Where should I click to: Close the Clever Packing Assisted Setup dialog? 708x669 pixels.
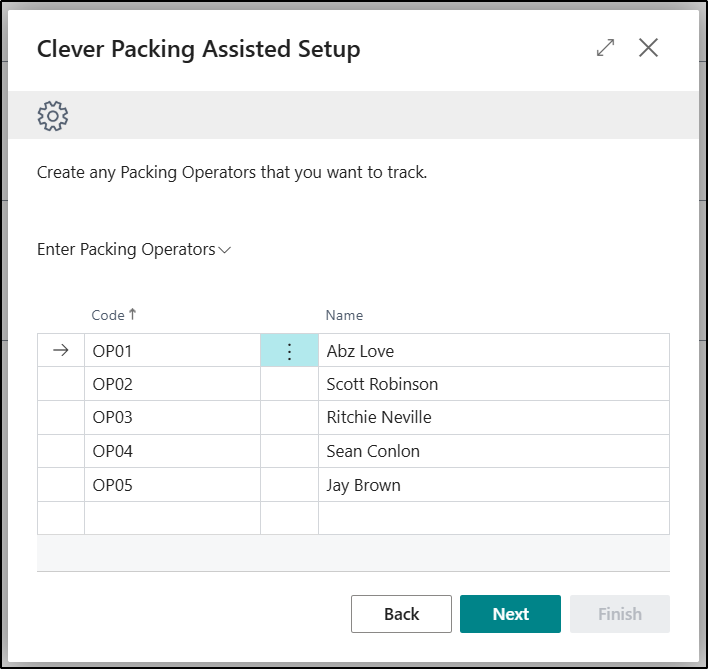tap(648, 48)
